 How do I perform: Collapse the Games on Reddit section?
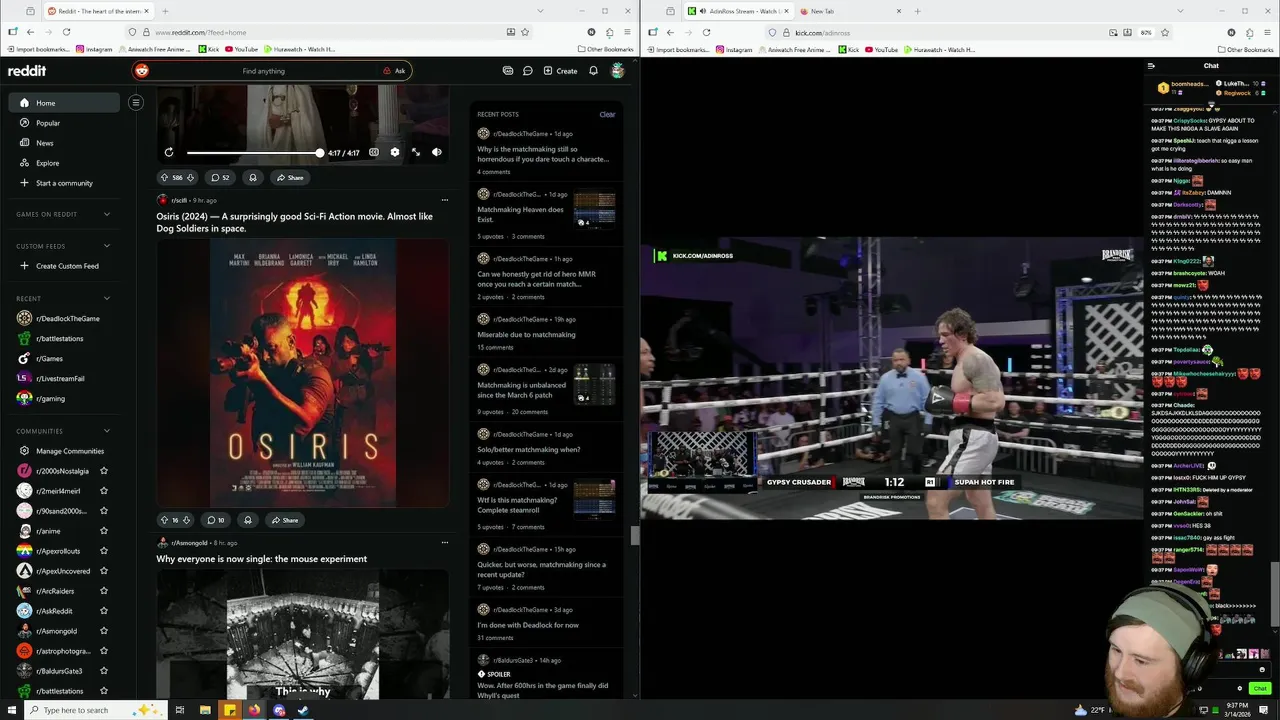point(107,214)
